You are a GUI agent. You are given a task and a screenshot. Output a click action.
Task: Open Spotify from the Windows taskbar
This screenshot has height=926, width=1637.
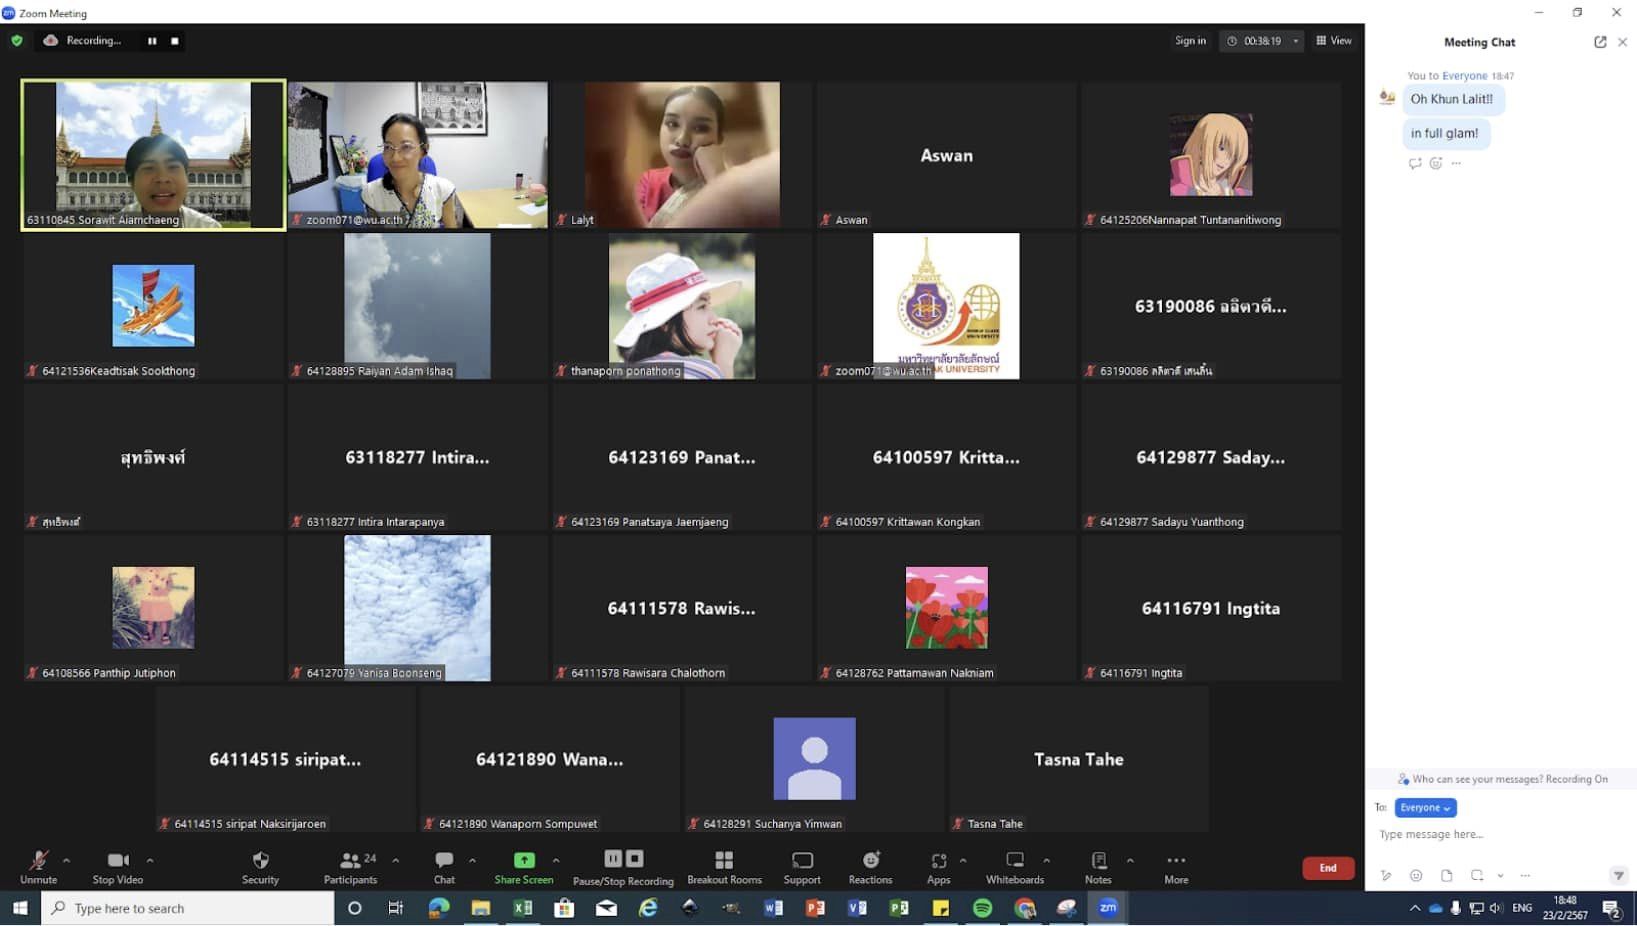click(982, 908)
